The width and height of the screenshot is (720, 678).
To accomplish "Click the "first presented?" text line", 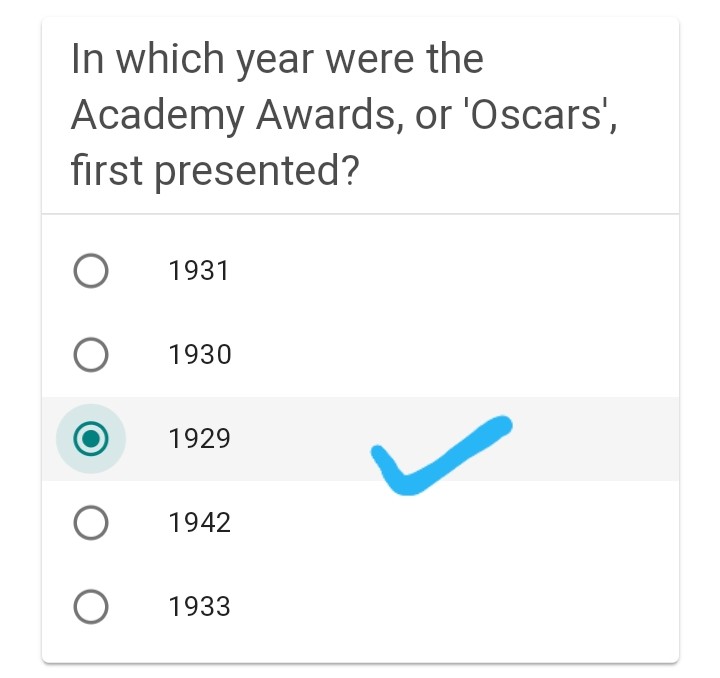I will [215, 172].
